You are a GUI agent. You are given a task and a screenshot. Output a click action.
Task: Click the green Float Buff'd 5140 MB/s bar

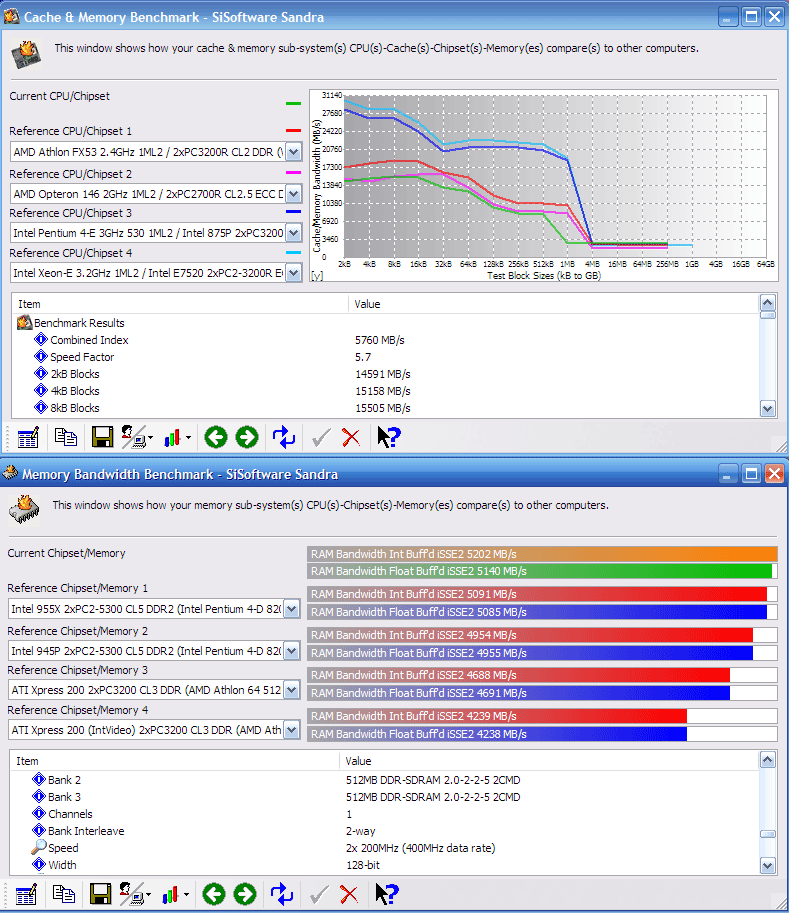click(x=540, y=571)
